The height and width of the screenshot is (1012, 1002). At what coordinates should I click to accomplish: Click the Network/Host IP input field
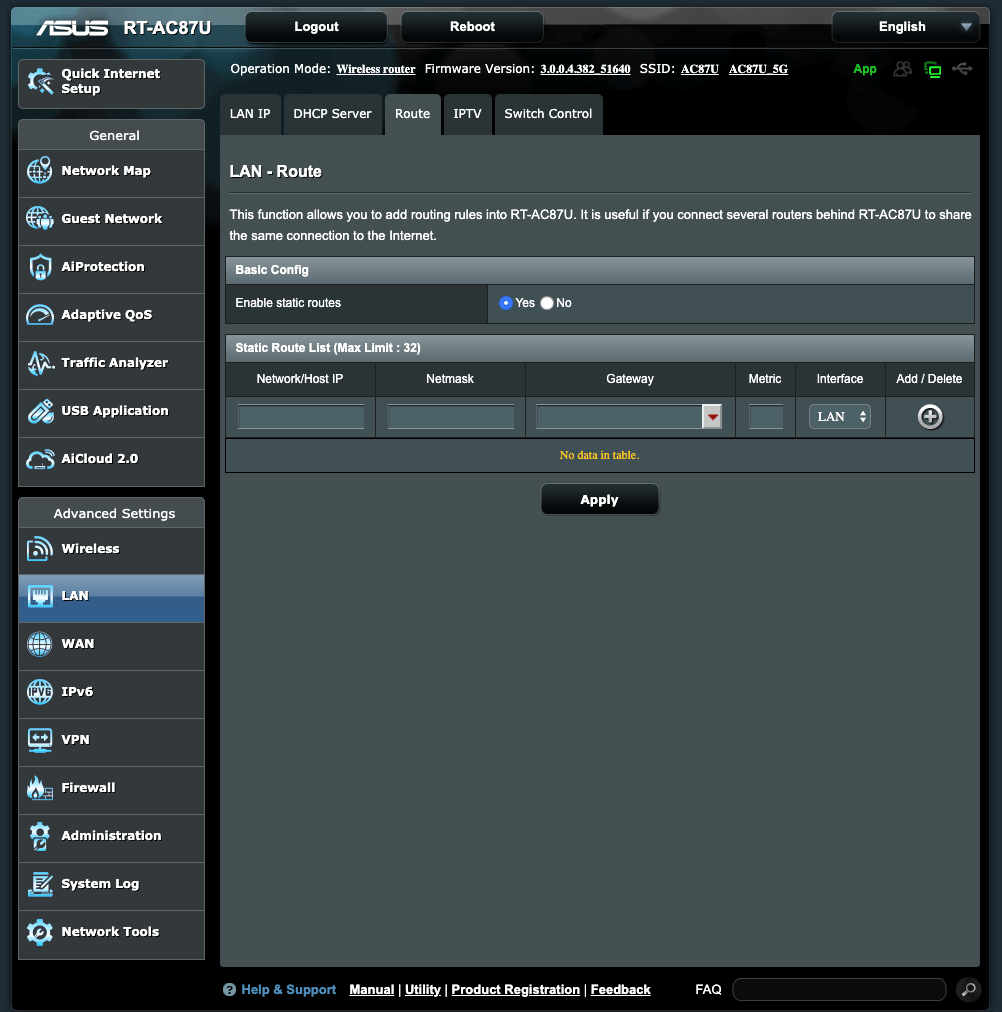pyautogui.click(x=299, y=417)
